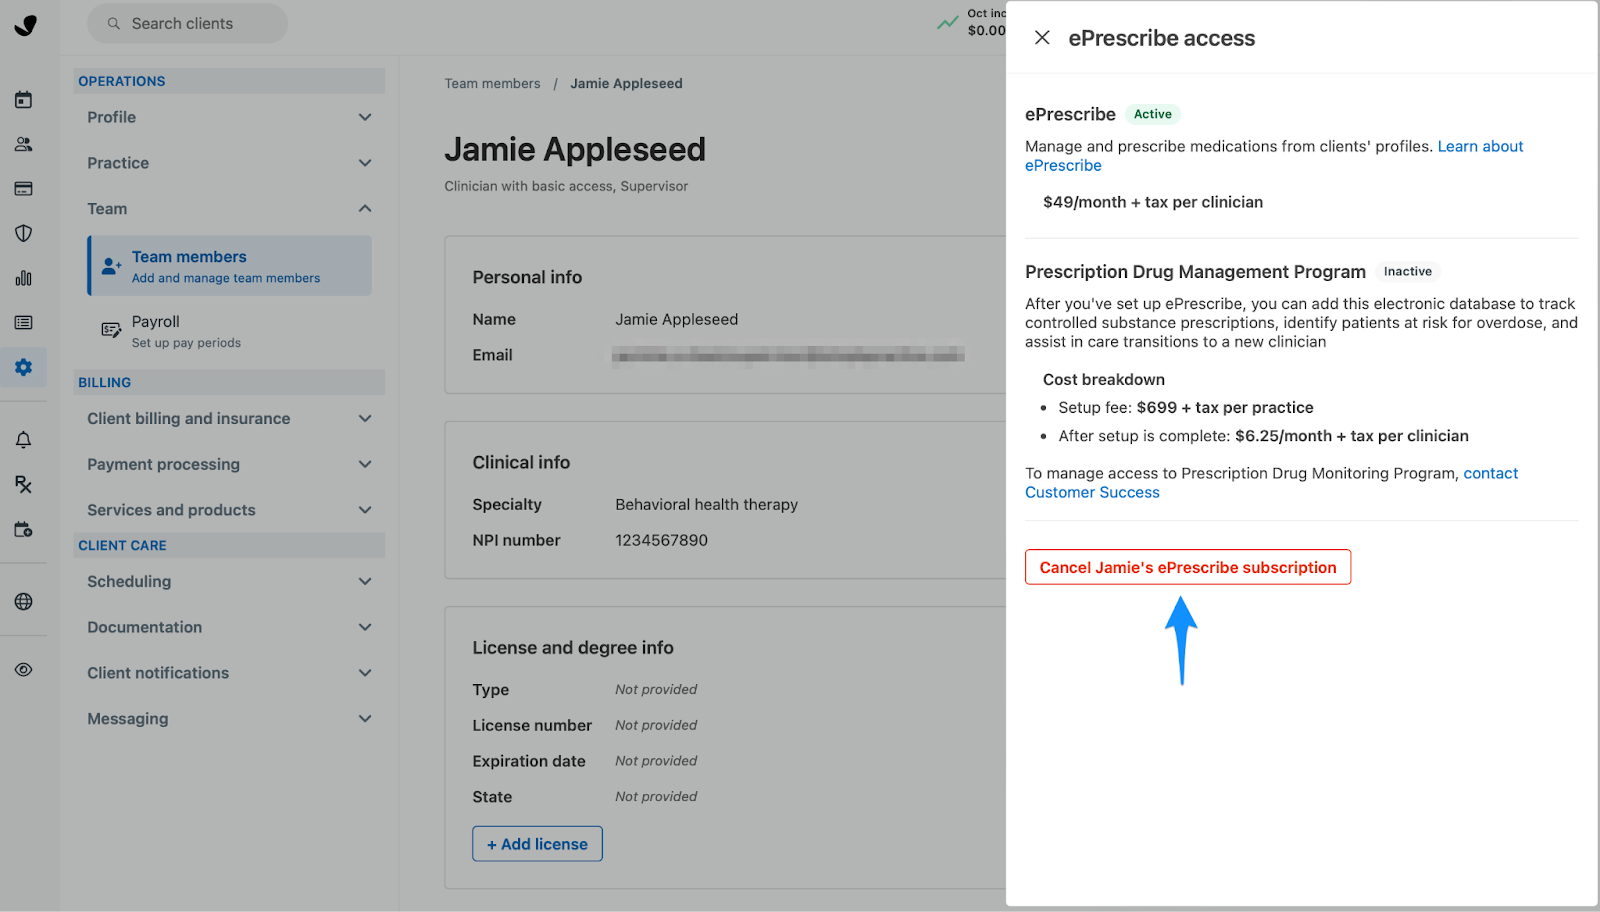Click the Team members person-plus icon
The image size is (1600, 912).
111,266
